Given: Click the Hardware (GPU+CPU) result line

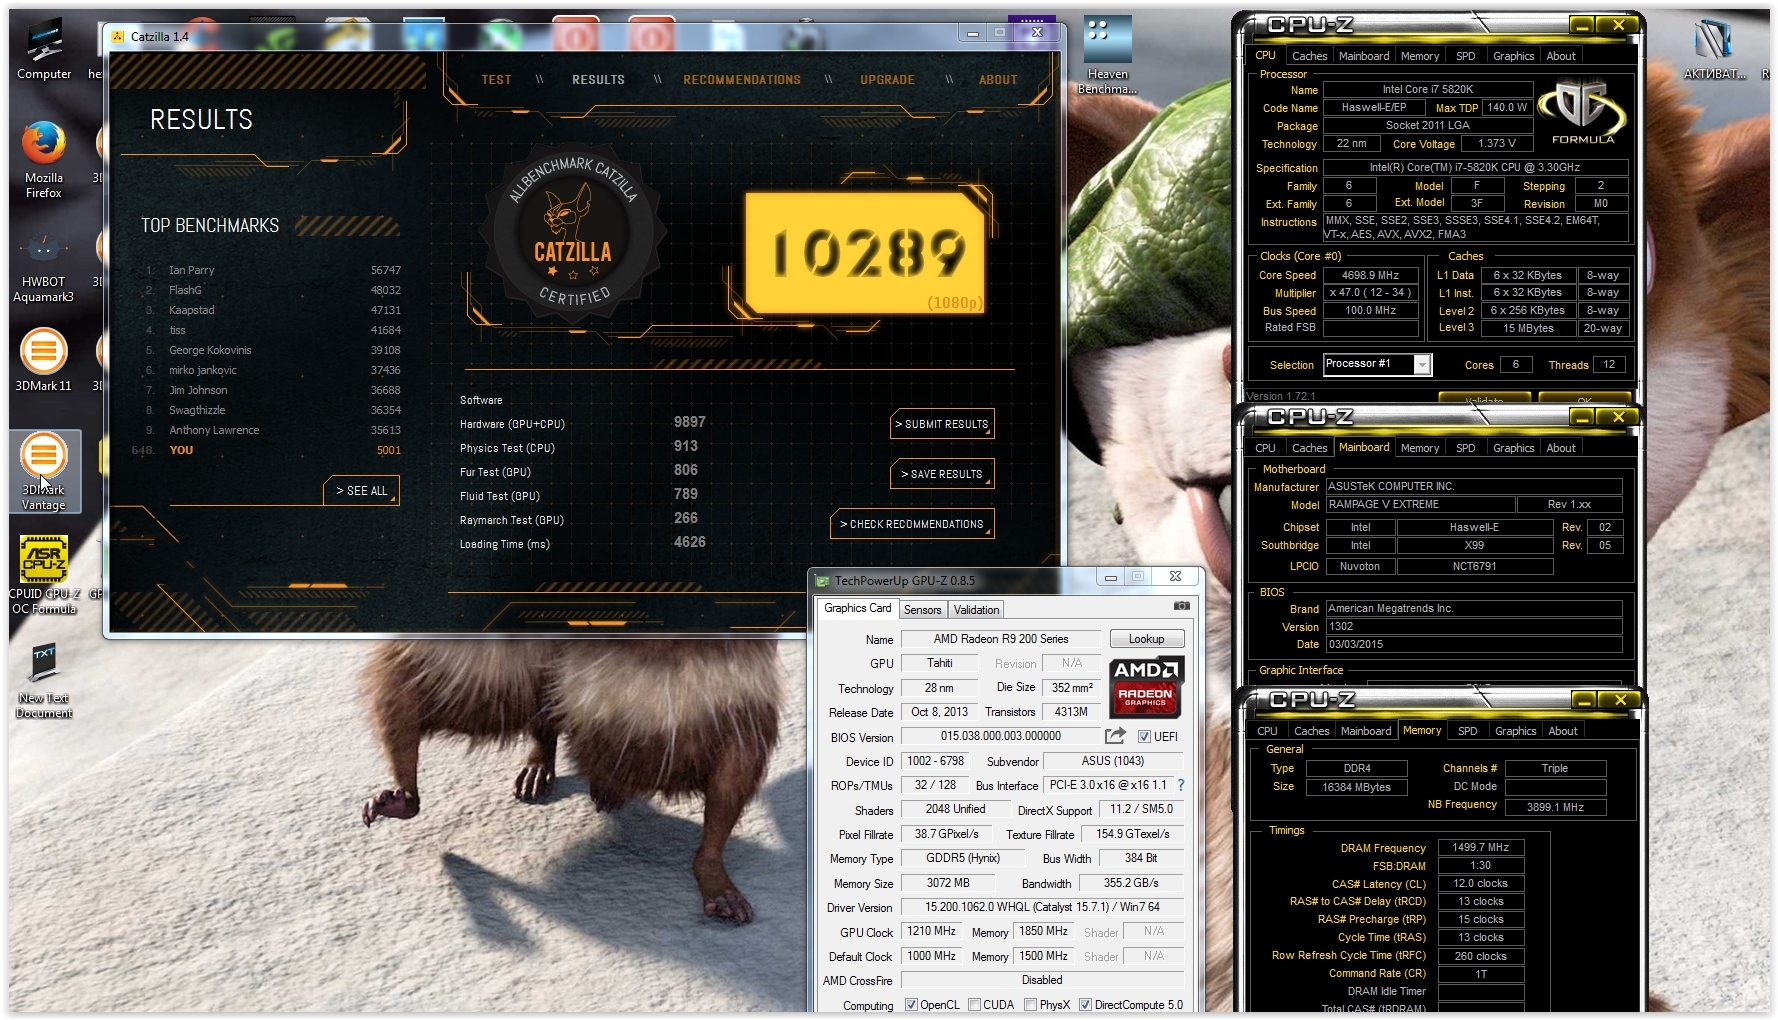Looking at the screenshot, I should tap(584, 423).
